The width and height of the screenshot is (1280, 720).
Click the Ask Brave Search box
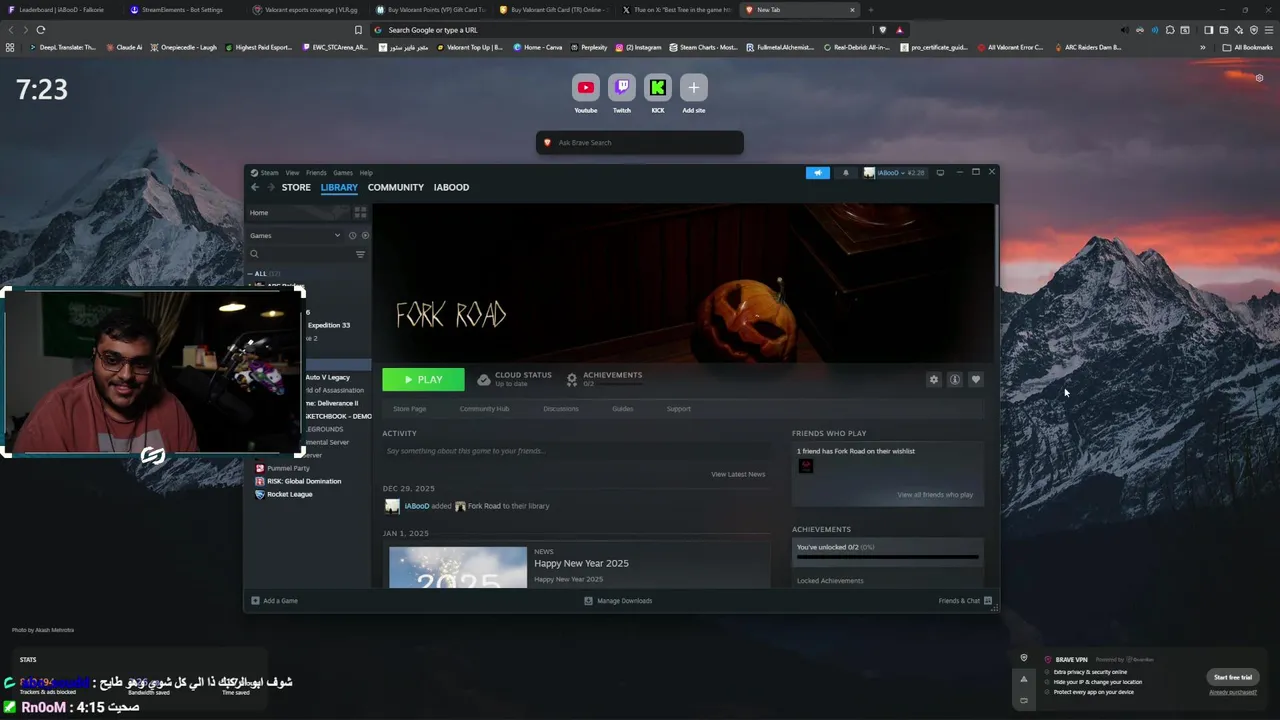tap(640, 143)
